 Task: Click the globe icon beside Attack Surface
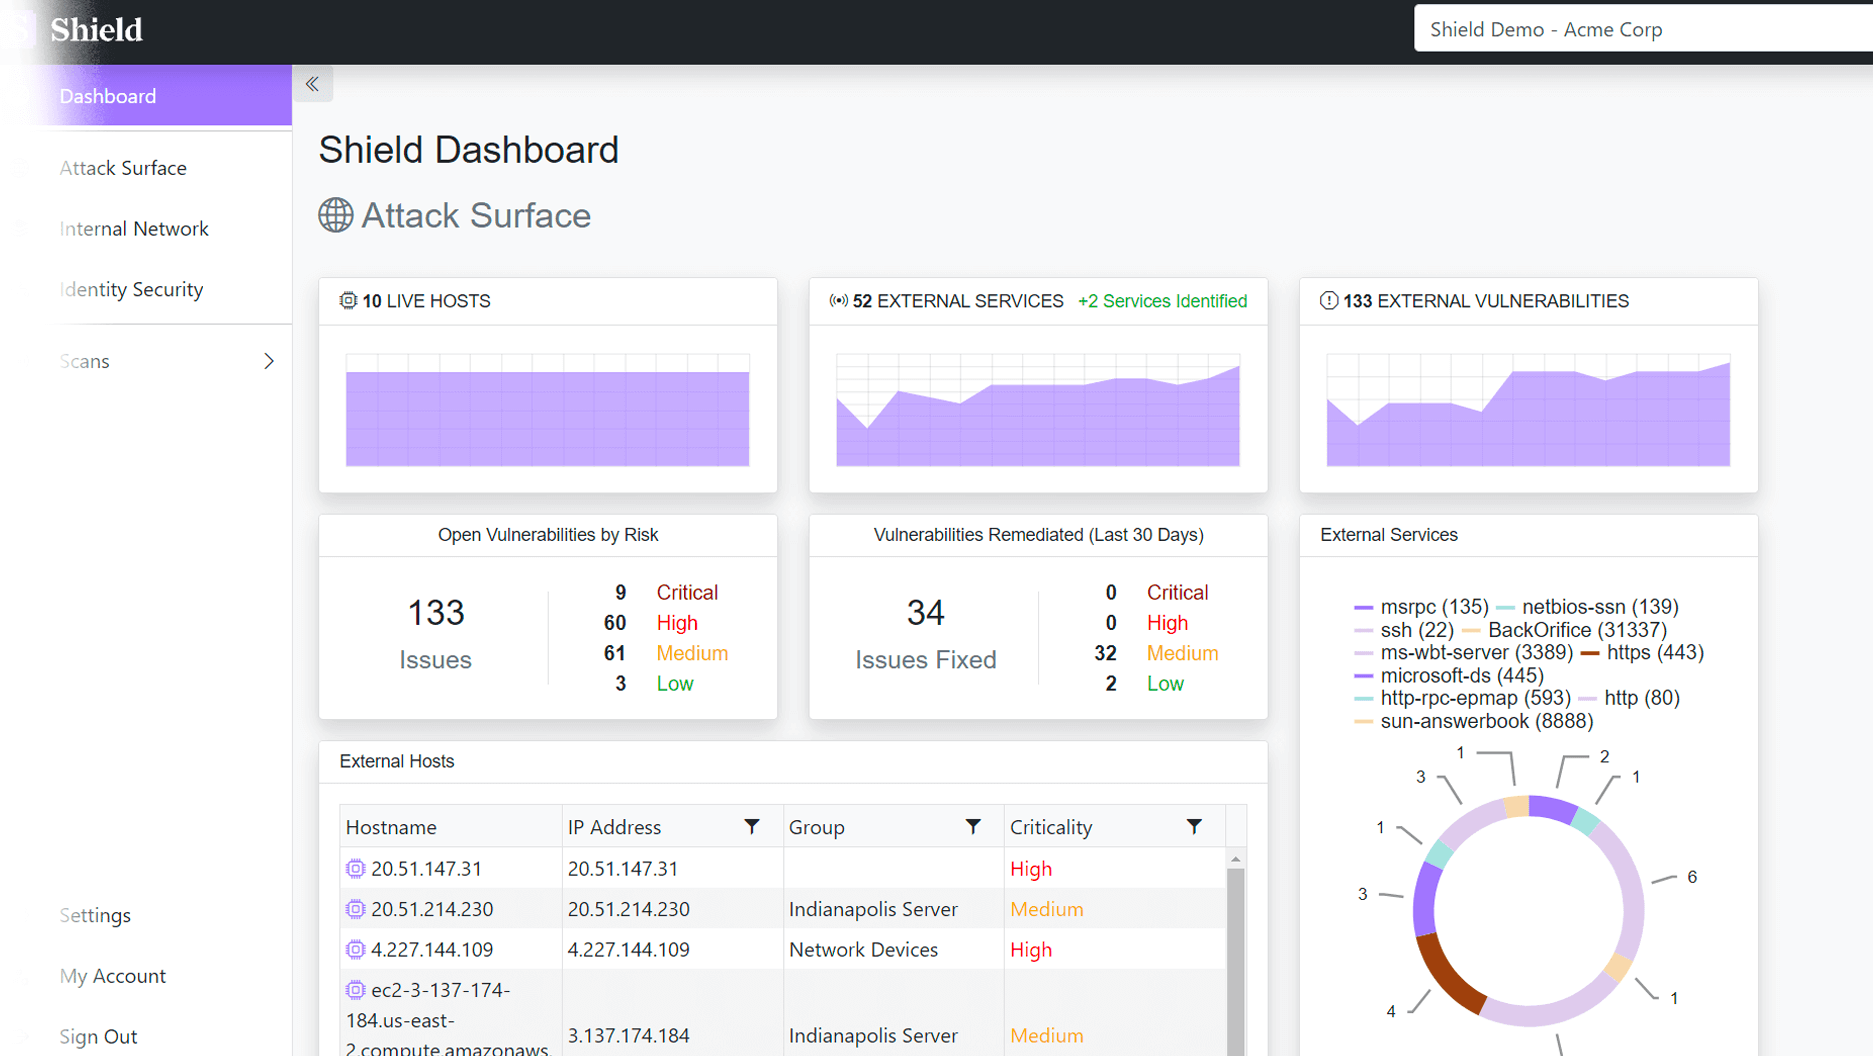pos(336,215)
